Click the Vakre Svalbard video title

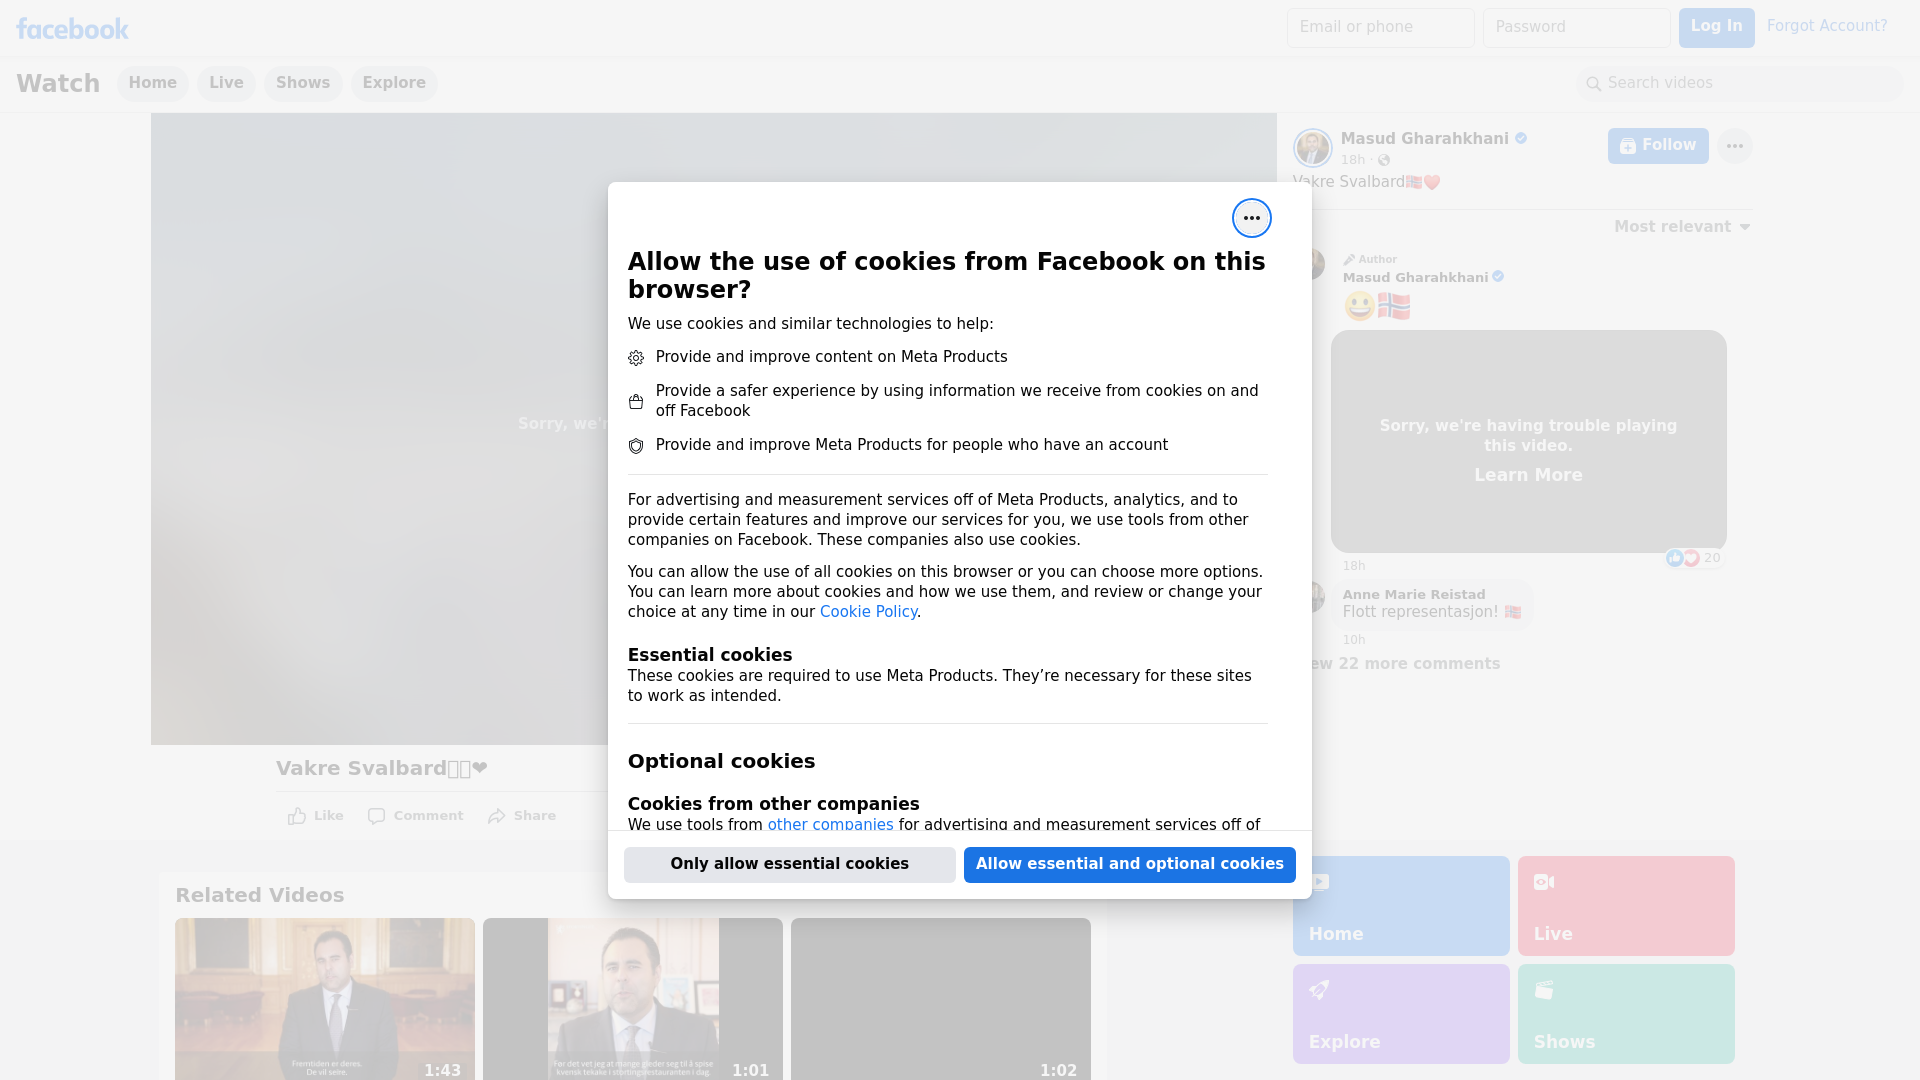tap(381, 768)
